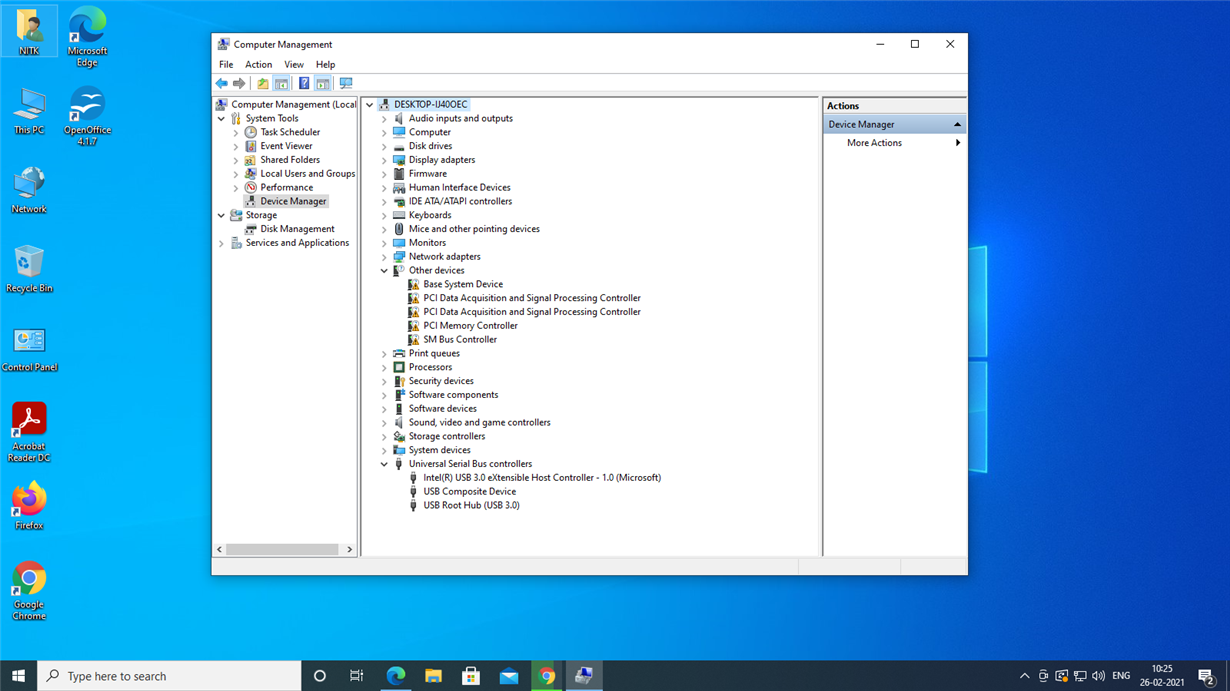
Task: Expand the Network adapters category
Action: tap(384, 257)
